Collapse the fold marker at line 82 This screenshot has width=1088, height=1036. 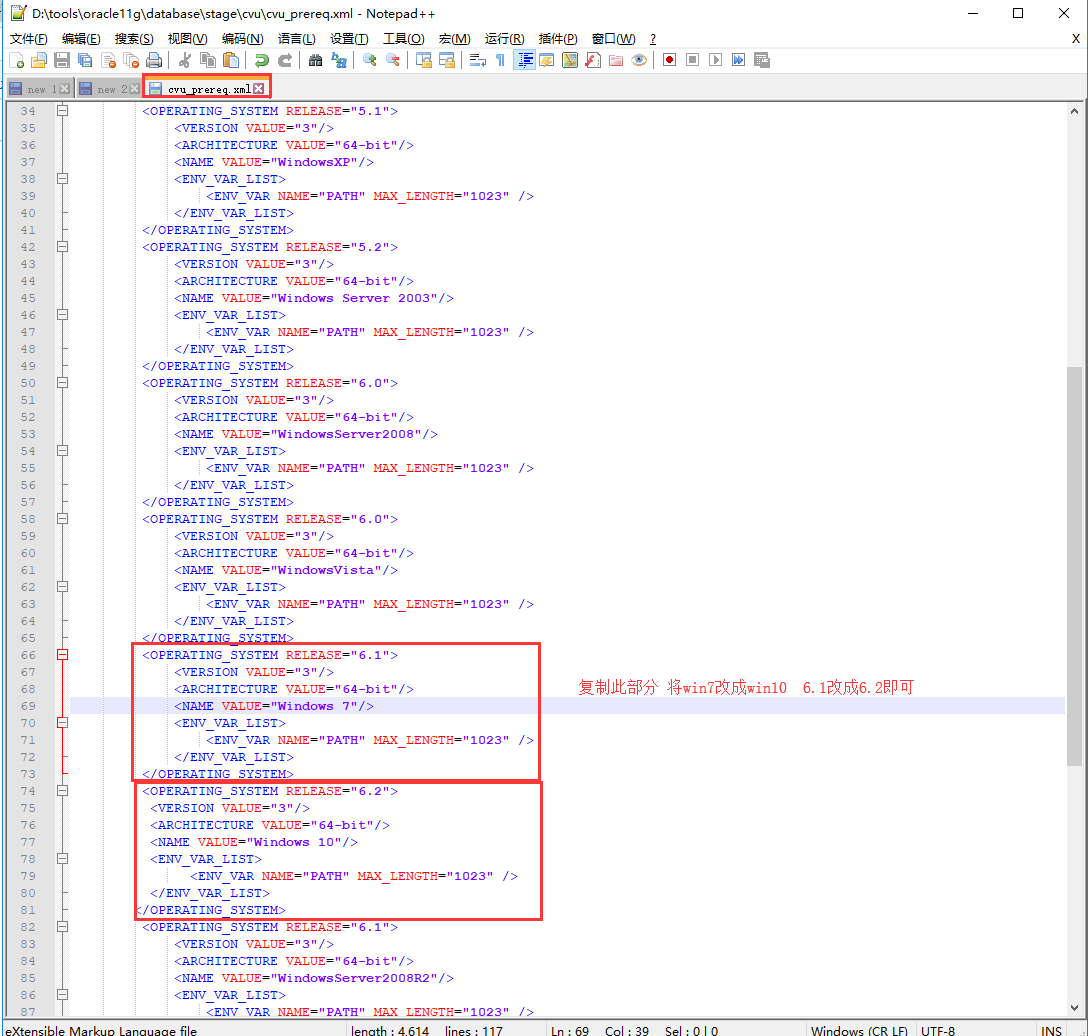[62, 926]
